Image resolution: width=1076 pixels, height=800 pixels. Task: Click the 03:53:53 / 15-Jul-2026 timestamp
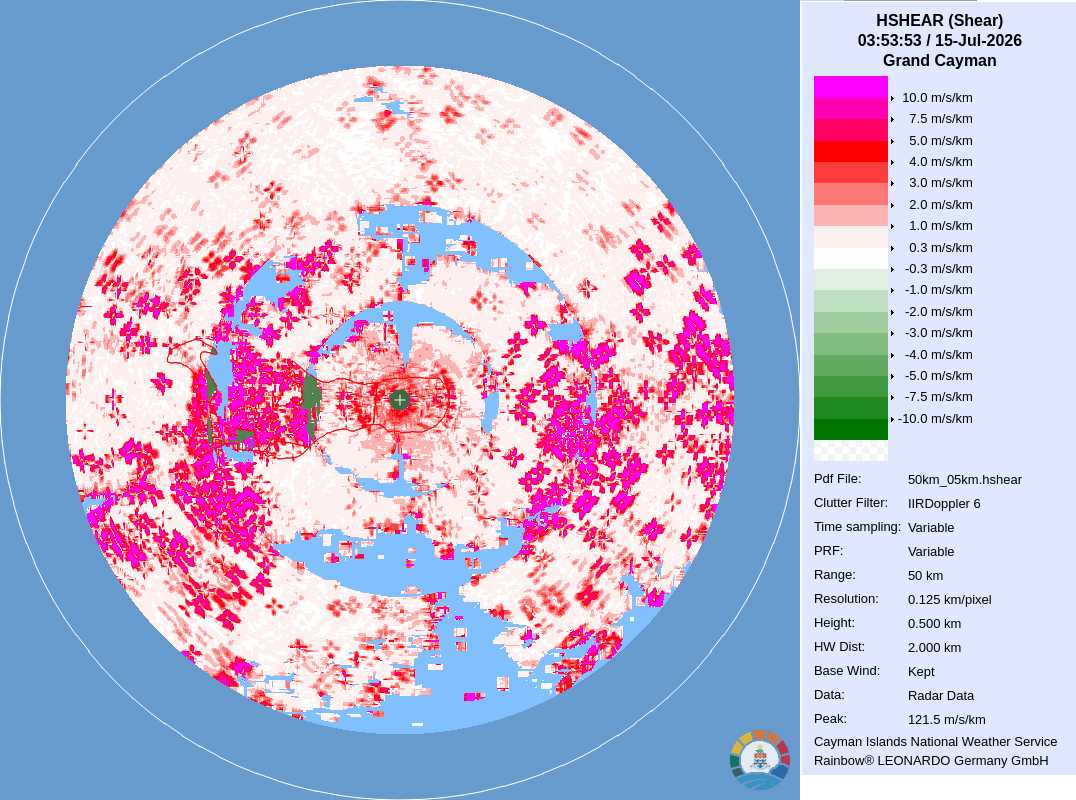click(939, 40)
